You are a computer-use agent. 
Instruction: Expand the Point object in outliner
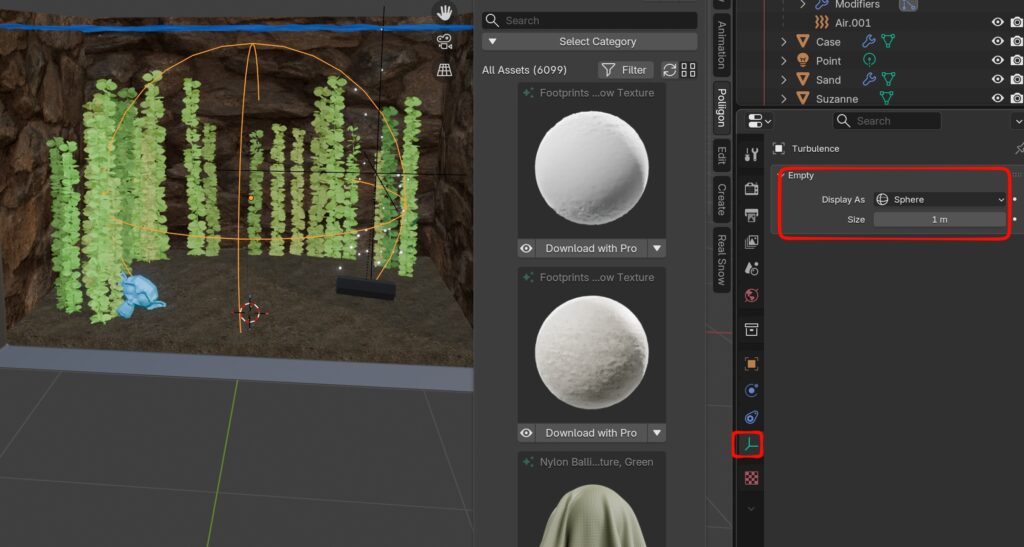[x=784, y=61]
